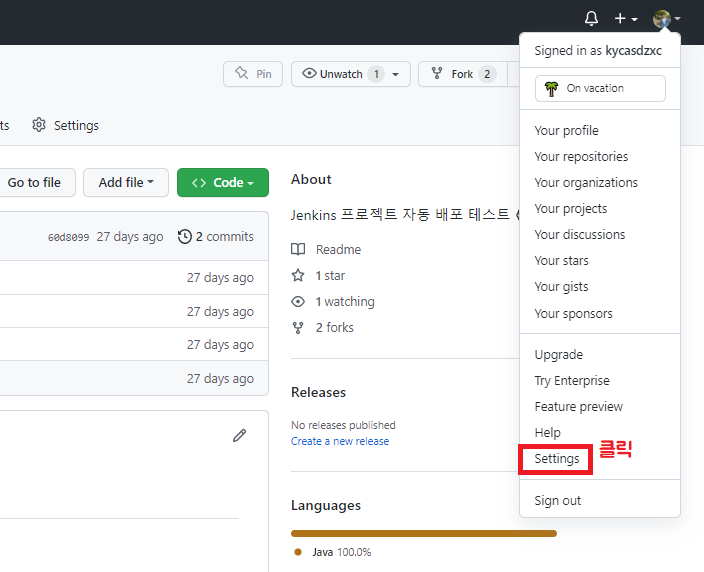
Task: Open the green Code dropdown
Action: [x=223, y=182]
